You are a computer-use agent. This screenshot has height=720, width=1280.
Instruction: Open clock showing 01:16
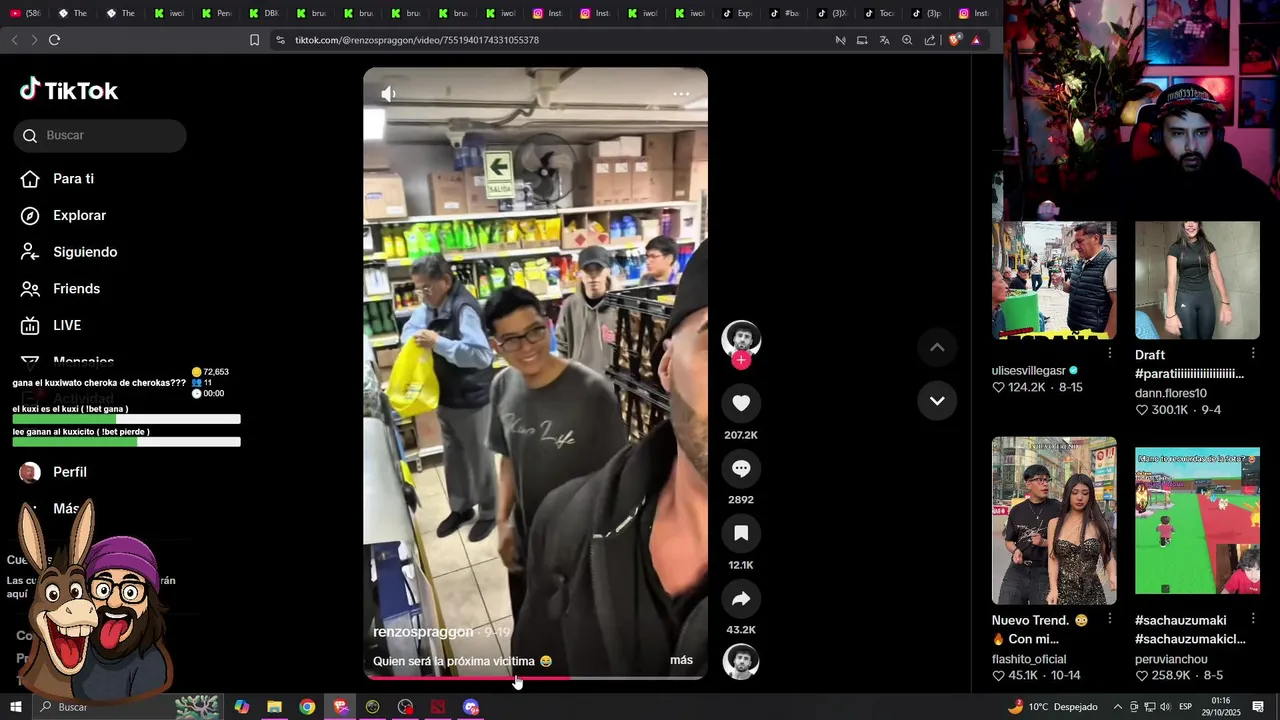(x=1221, y=707)
